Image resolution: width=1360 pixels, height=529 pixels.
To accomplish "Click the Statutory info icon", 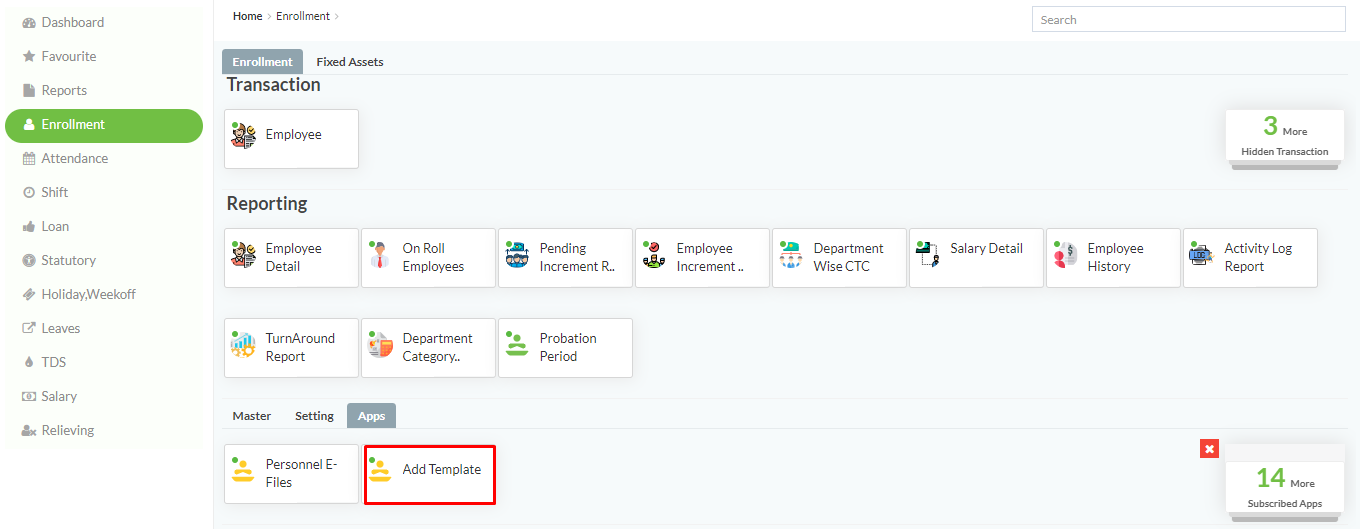I will (29, 260).
